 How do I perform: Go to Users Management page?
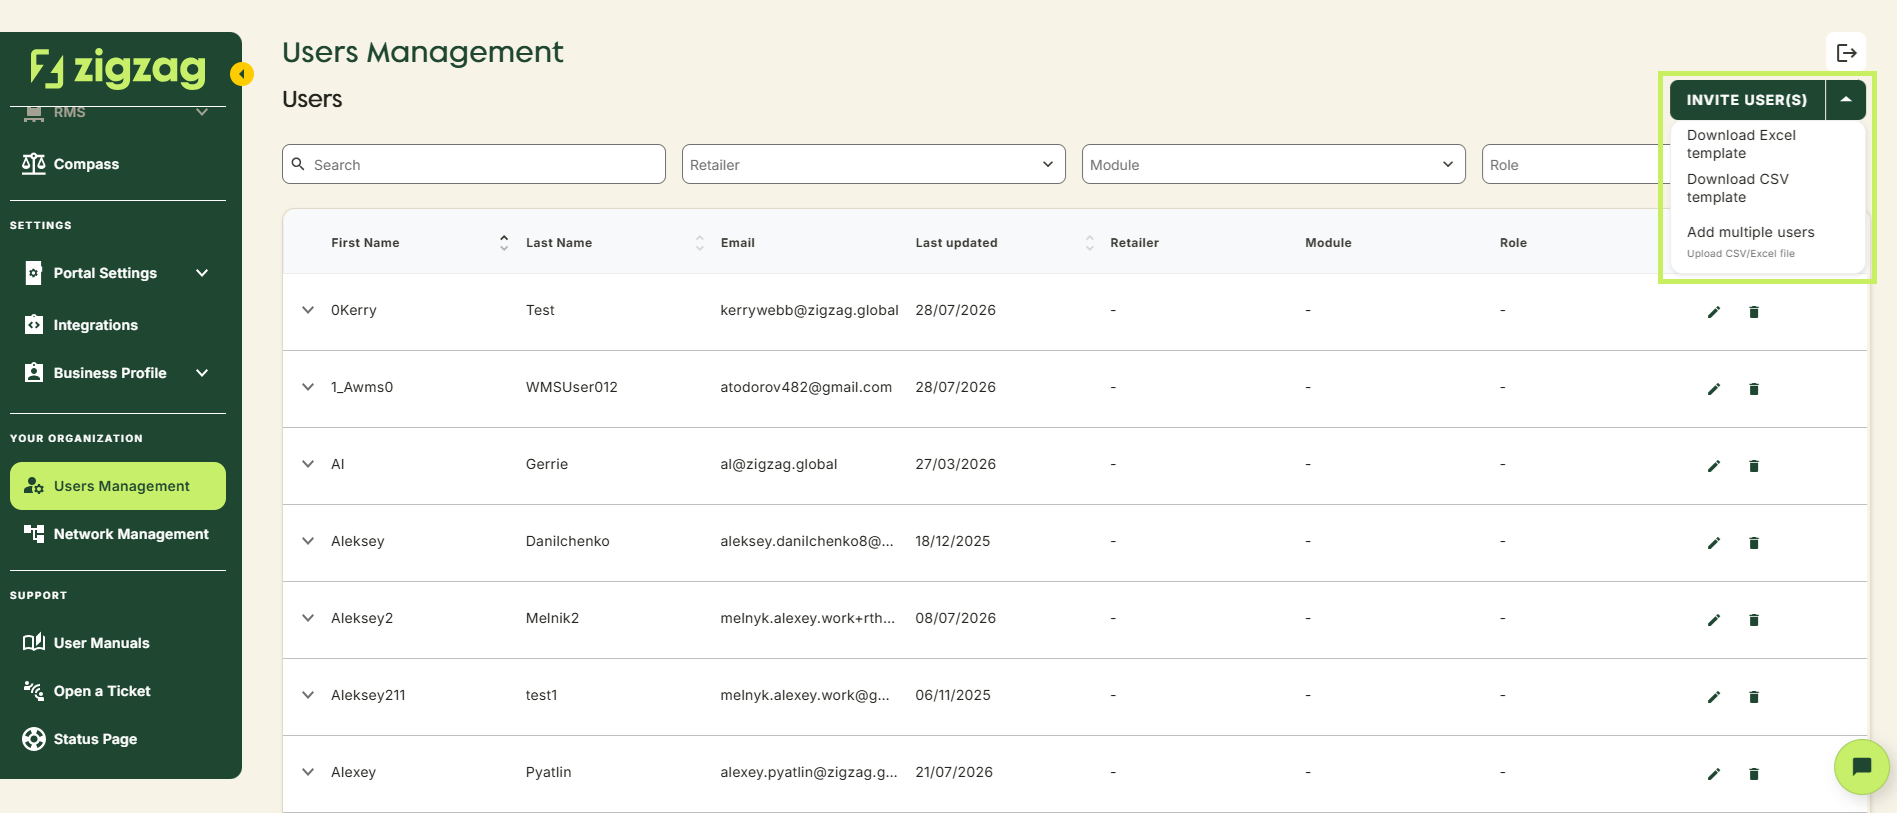[x=118, y=486]
